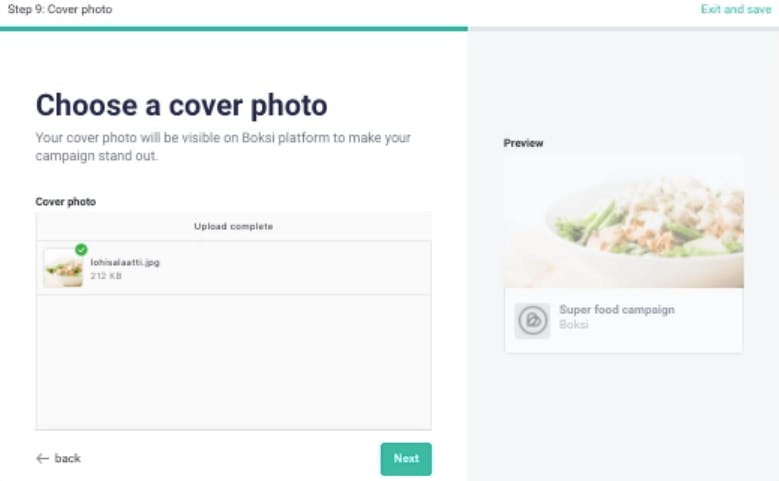Click the unfilled grey progress bar section

click(622, 29)
